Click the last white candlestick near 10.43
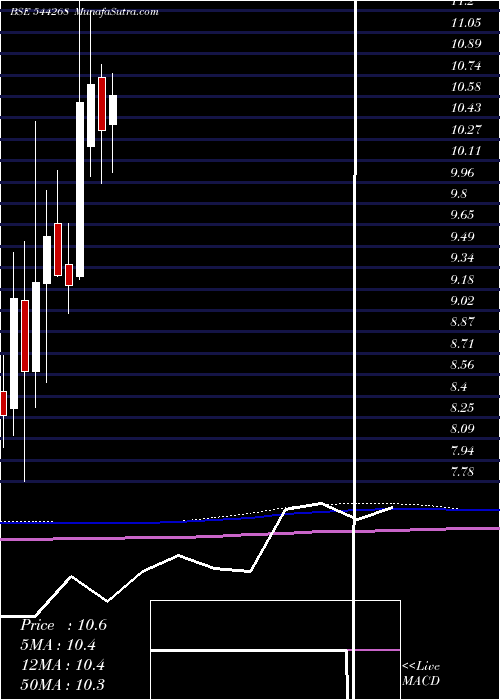 pyautogui.click(x=113, y=110)
